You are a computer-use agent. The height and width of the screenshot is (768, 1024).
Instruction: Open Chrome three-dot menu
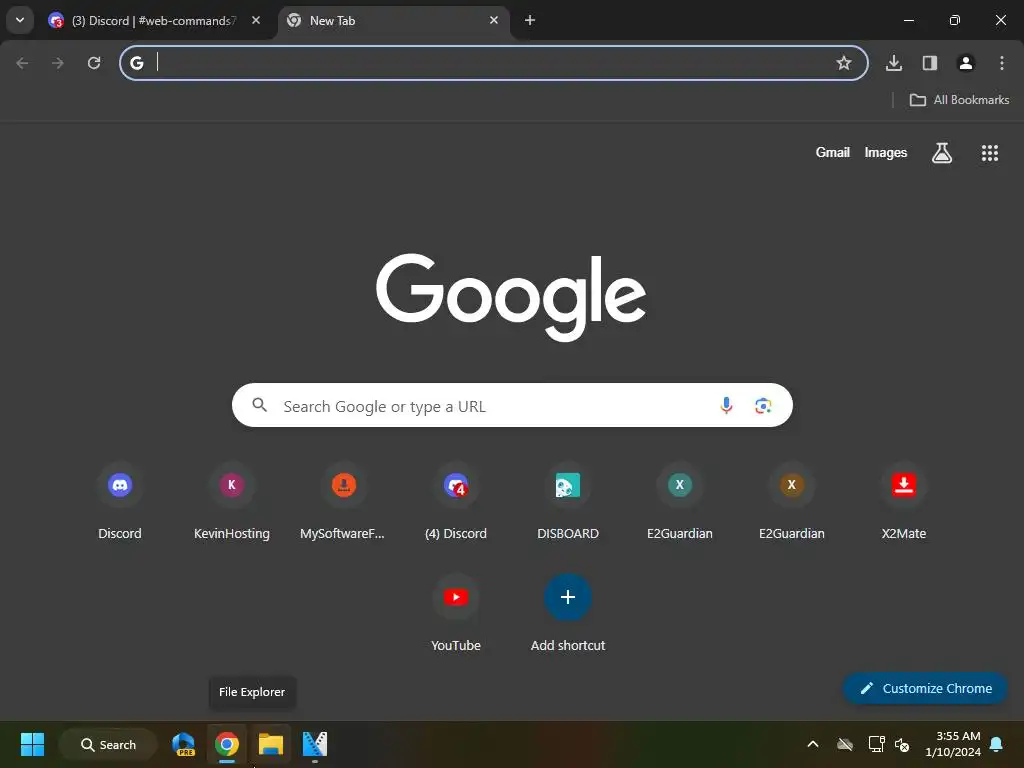[x=1002, y=63]
